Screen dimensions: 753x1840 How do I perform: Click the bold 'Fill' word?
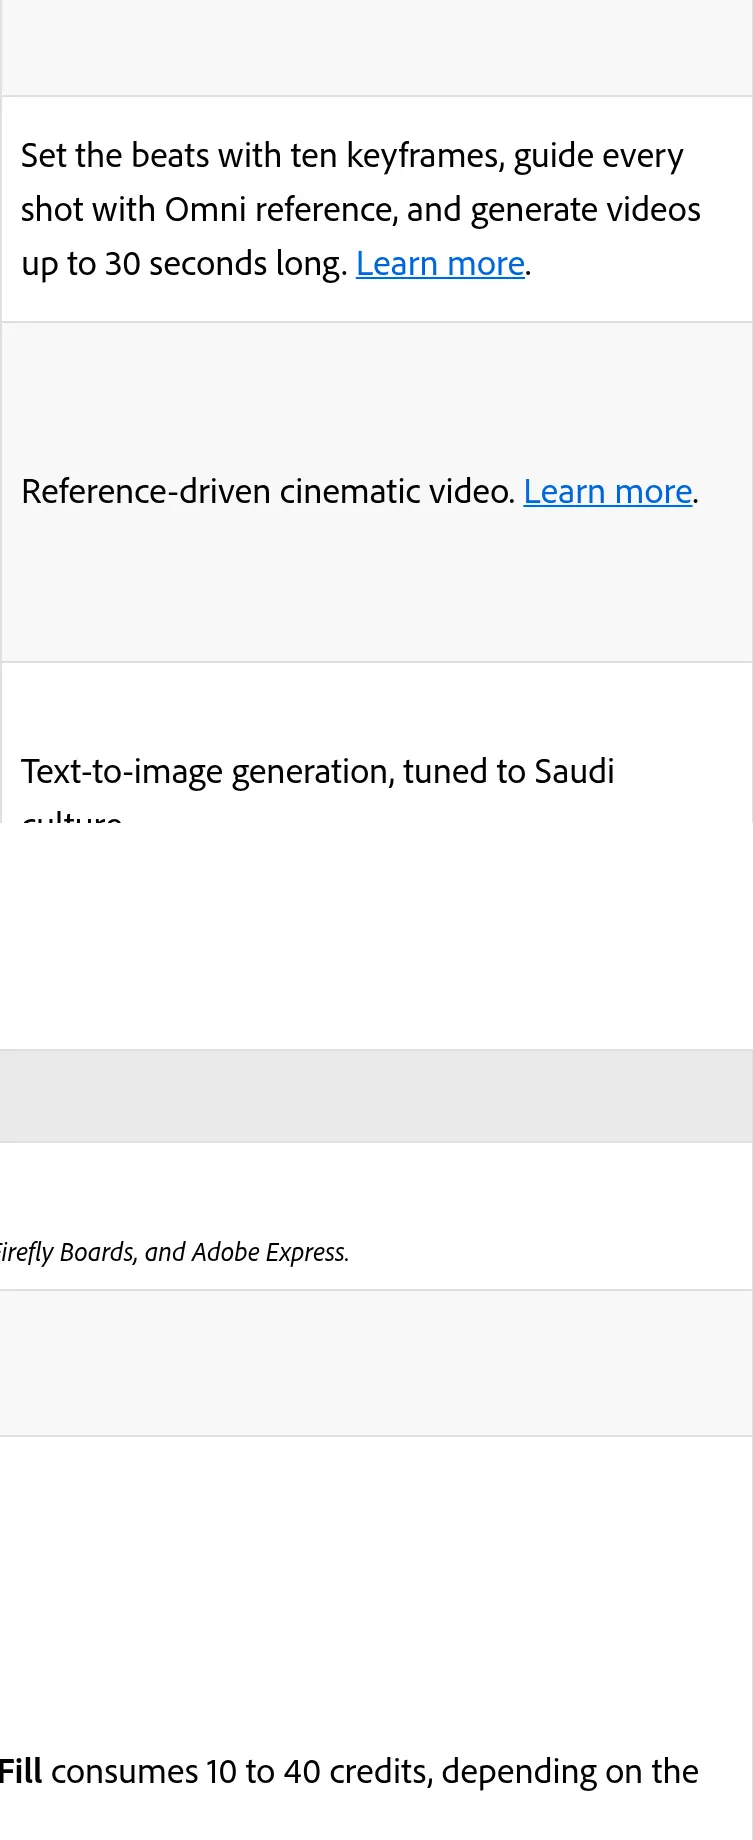click(21, 1771)
